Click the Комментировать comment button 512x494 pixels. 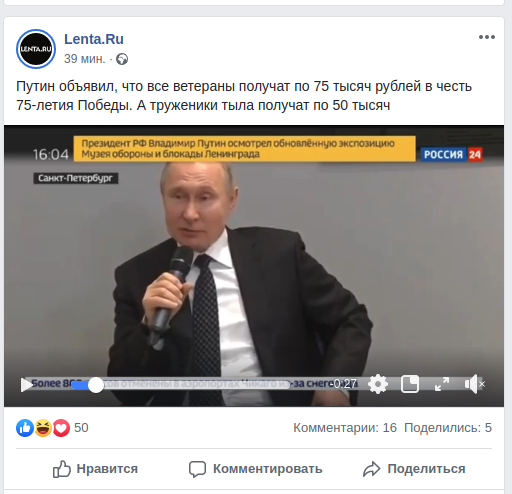[255, 469]
